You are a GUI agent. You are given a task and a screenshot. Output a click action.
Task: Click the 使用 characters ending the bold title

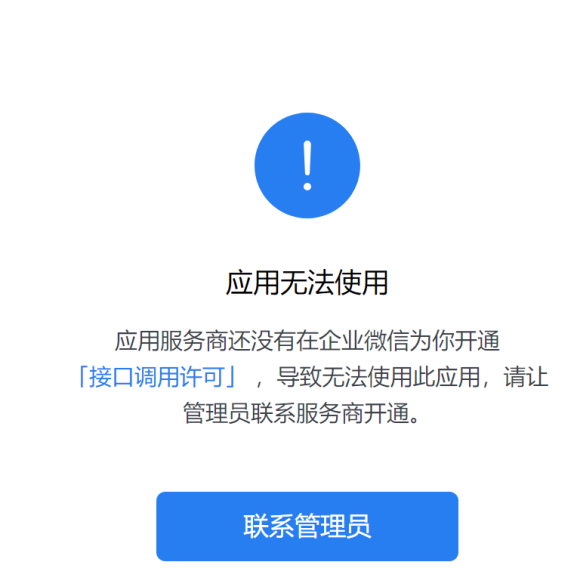(x=361, y=283)
